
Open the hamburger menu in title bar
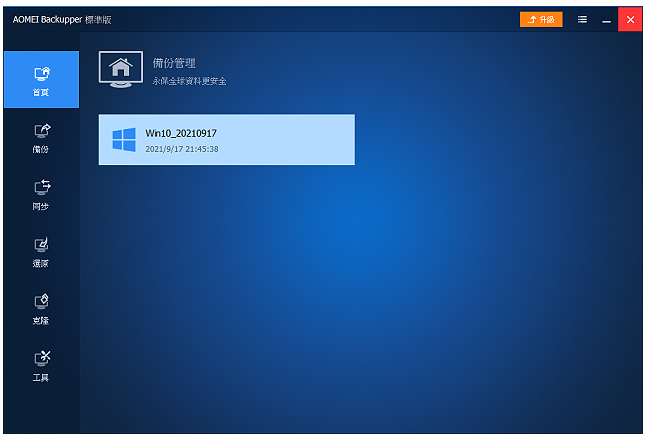click(582, 20)
